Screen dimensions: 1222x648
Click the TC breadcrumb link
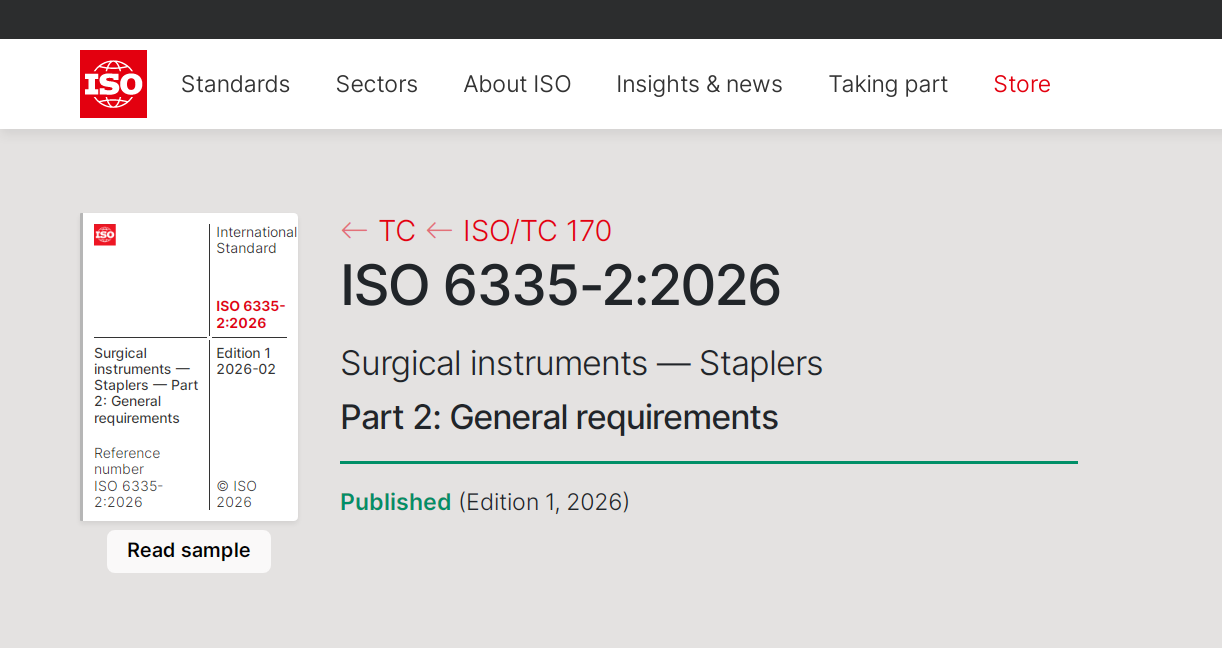click(x=396, y=231)
